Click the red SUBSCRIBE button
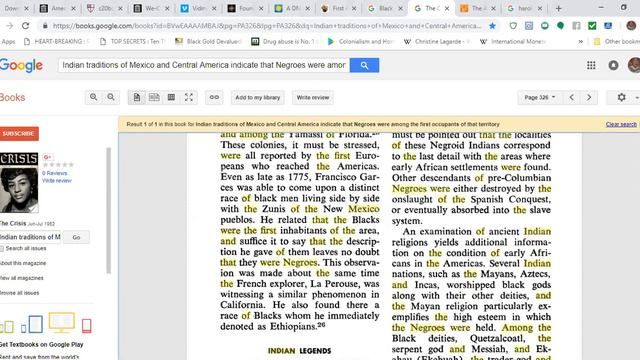Screen dimensions: 640x360 click(x=19, y=133)
